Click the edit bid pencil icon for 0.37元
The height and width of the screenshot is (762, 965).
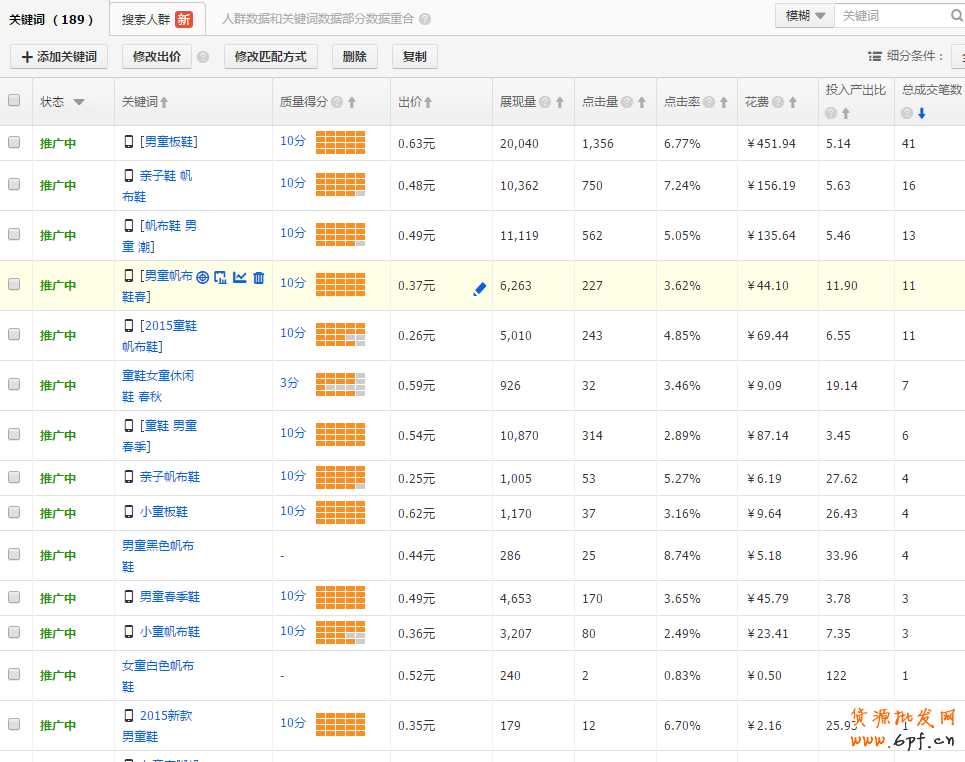(x=479, y=289)
